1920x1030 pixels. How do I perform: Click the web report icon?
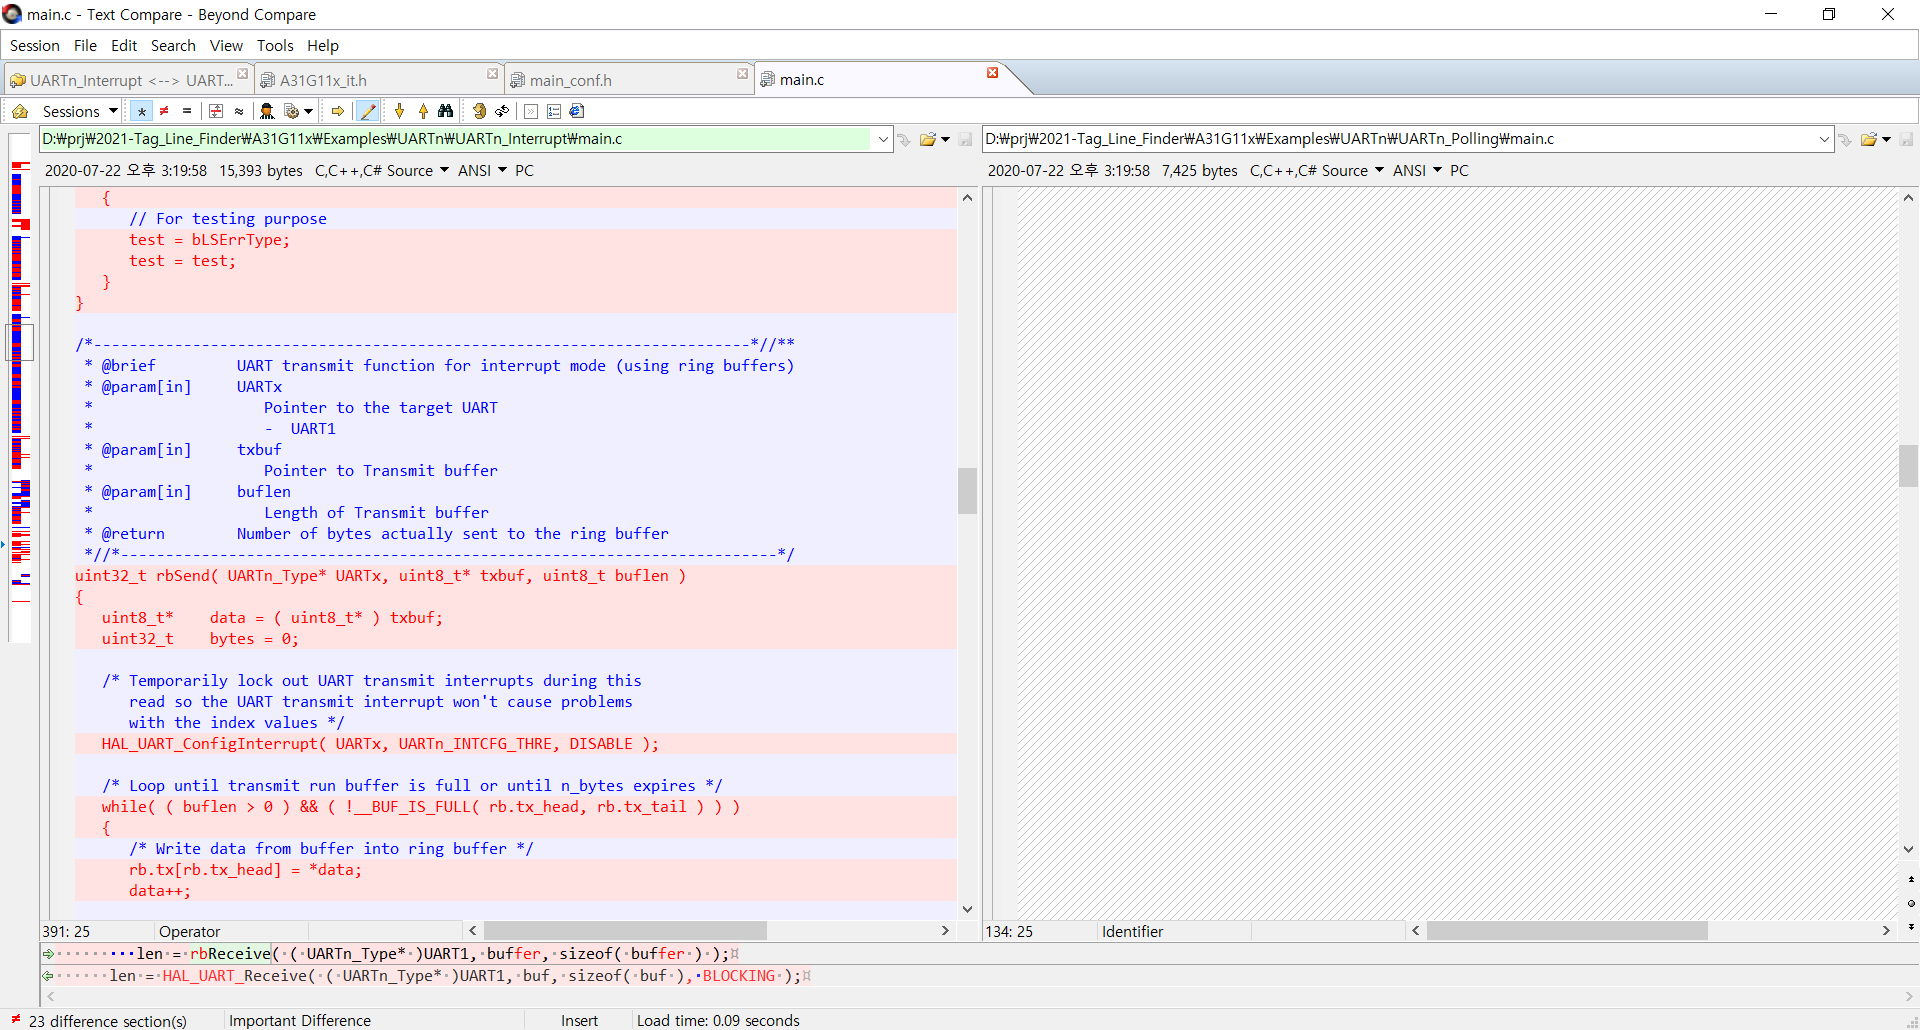point(577,111)
